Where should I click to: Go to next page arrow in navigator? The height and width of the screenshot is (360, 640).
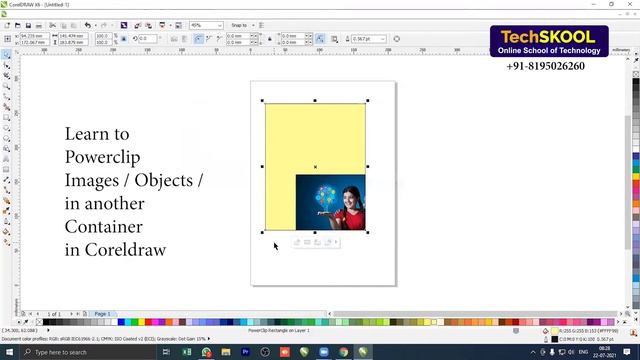pos(71,314)
